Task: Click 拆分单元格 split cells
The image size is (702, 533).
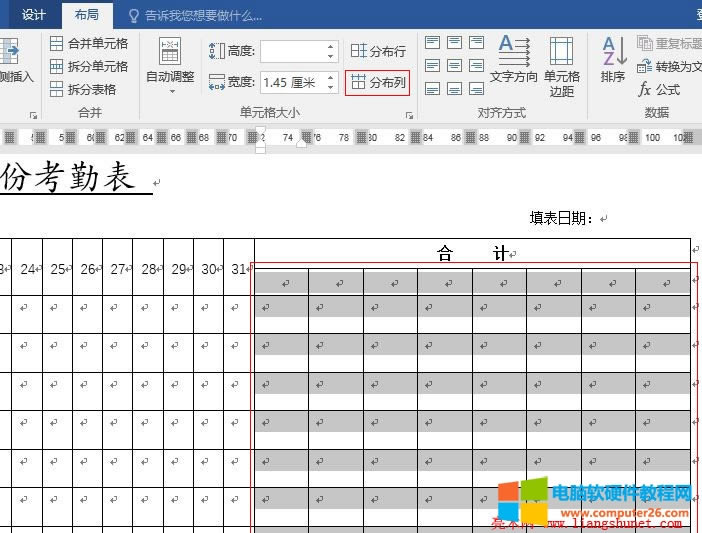Action: click(89, 66)
